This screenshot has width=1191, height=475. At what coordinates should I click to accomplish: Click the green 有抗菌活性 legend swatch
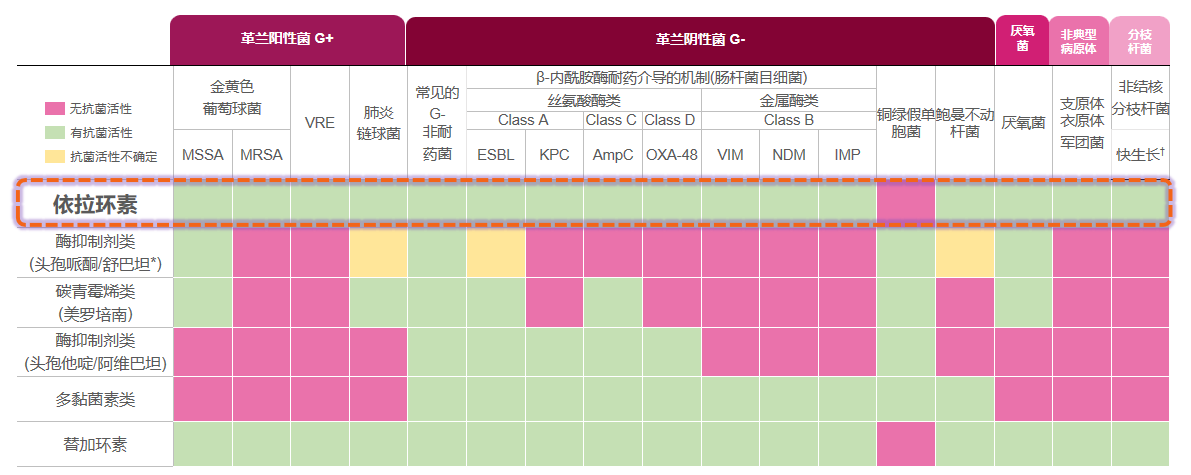tap(54, 132)
